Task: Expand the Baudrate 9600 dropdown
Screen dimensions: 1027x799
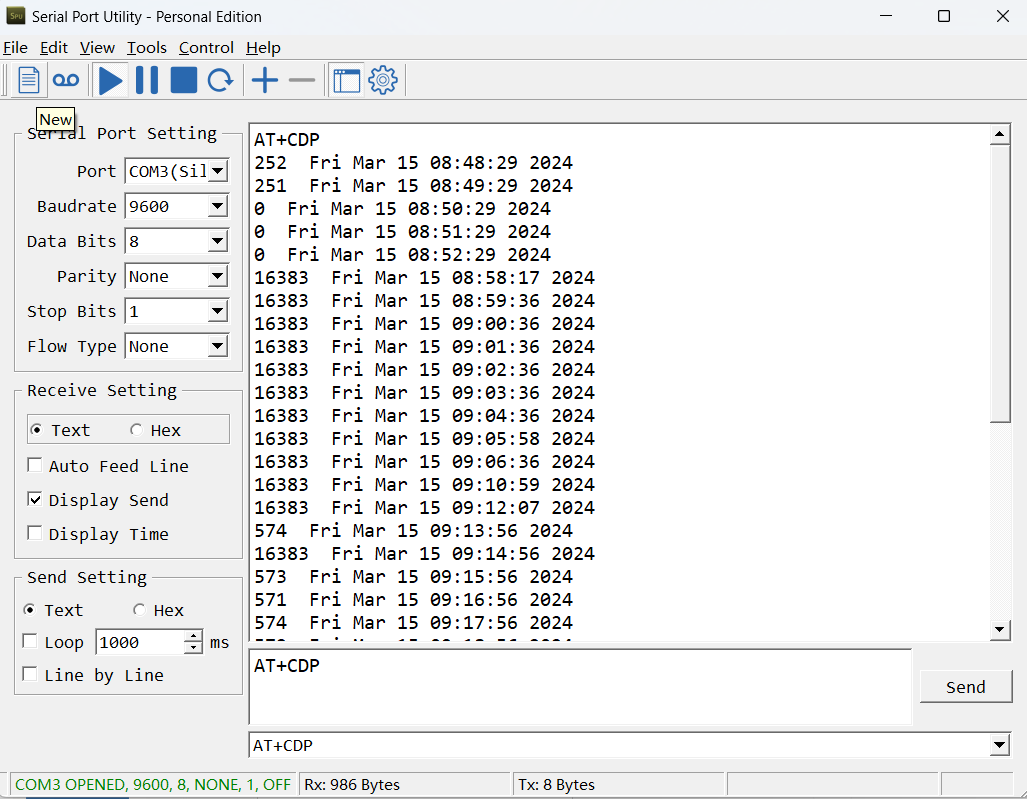Action: click(x=218, y=206)
